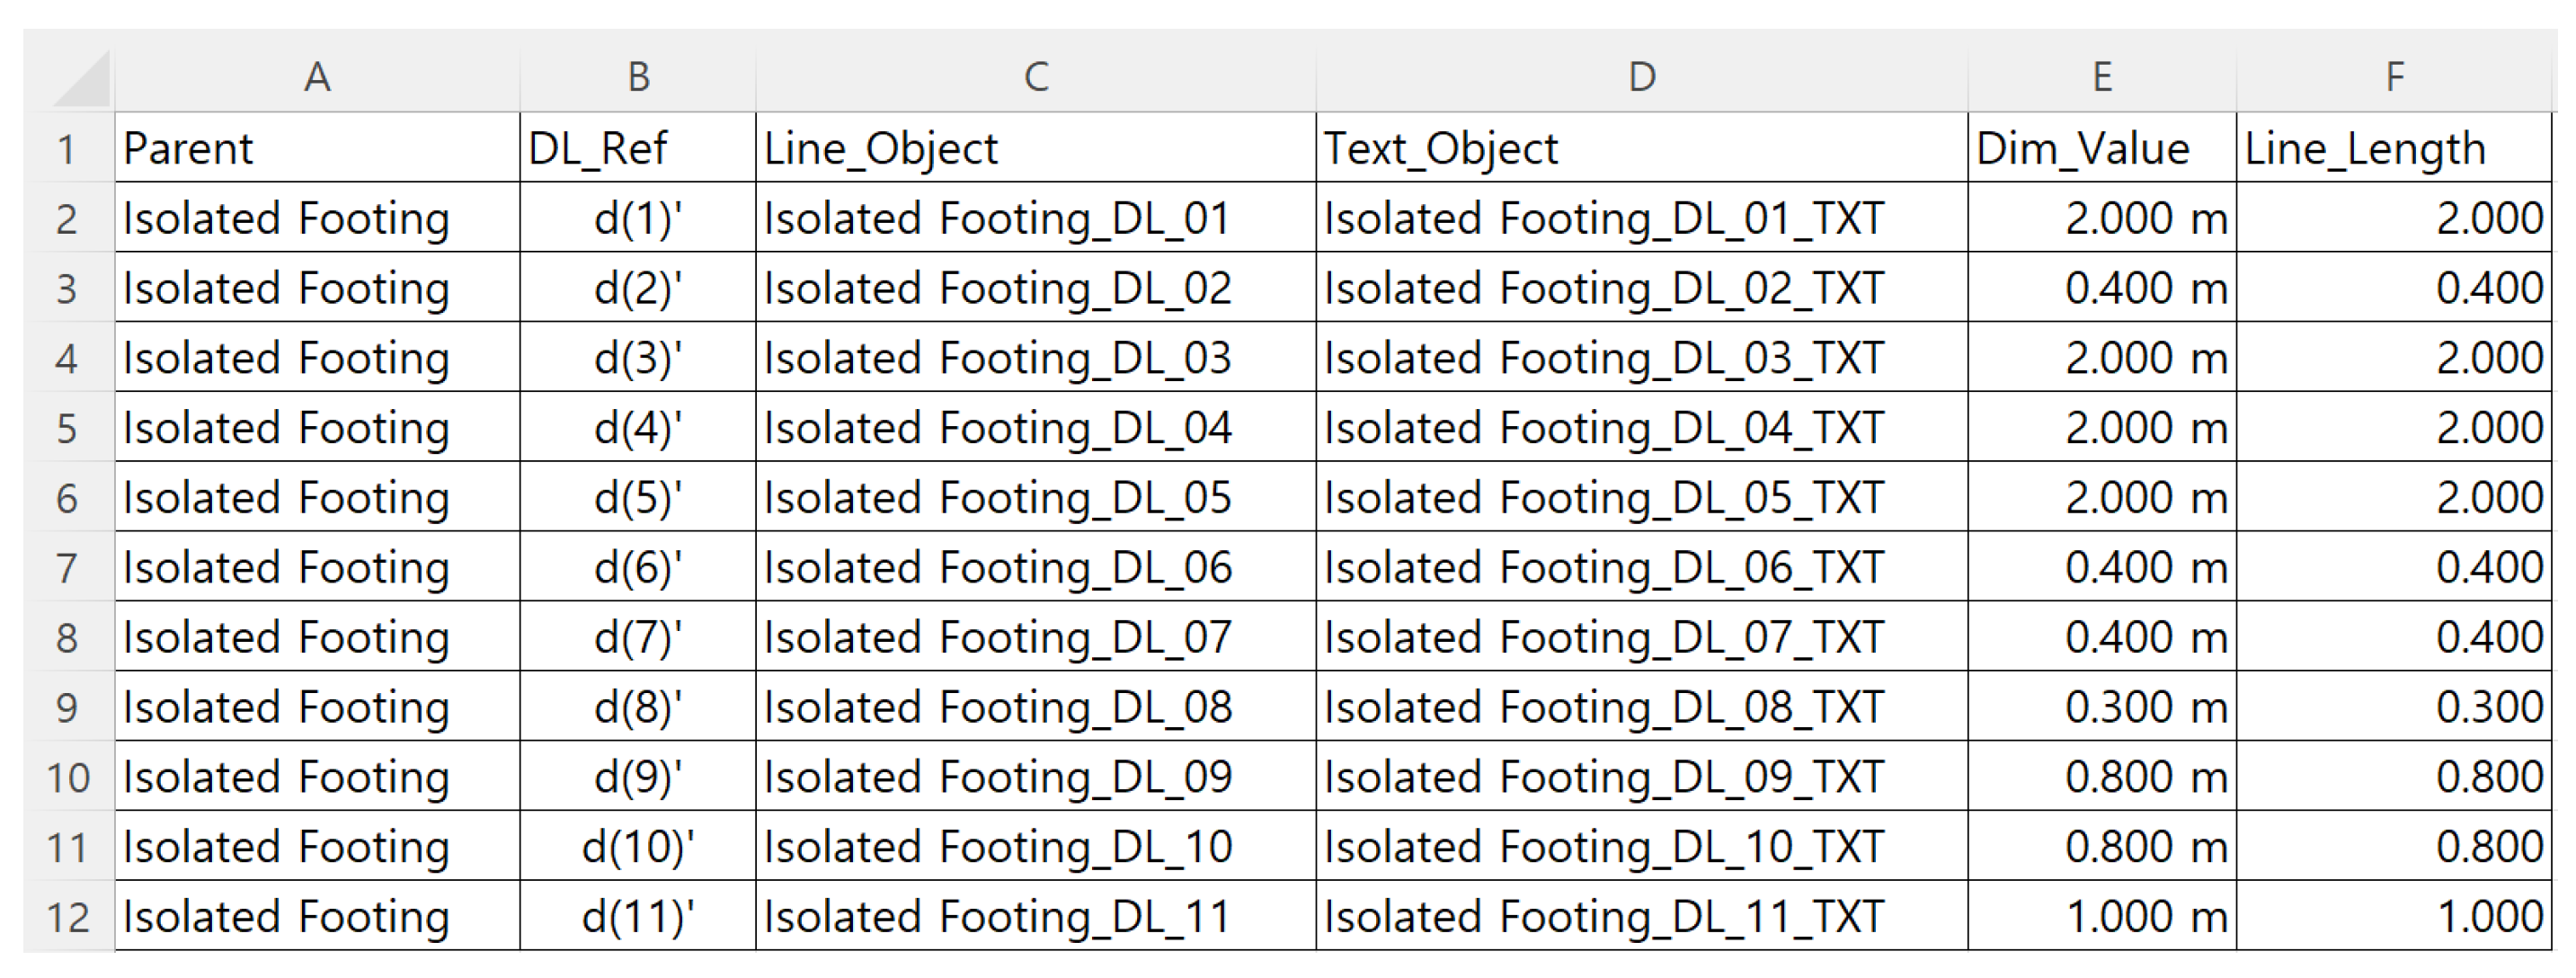
Task: Select column E header
Action: [x=2102, y=77]
